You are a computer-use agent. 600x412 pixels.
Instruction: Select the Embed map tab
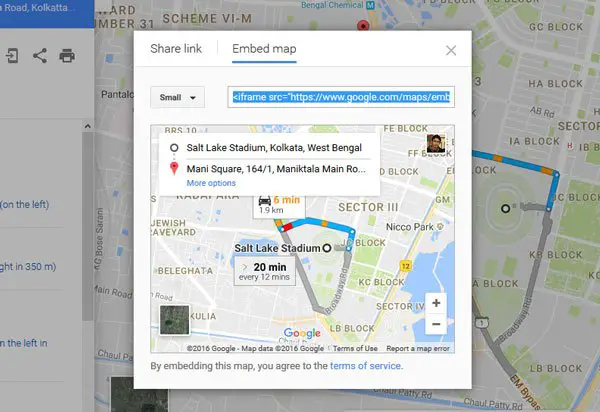[264, 49]
